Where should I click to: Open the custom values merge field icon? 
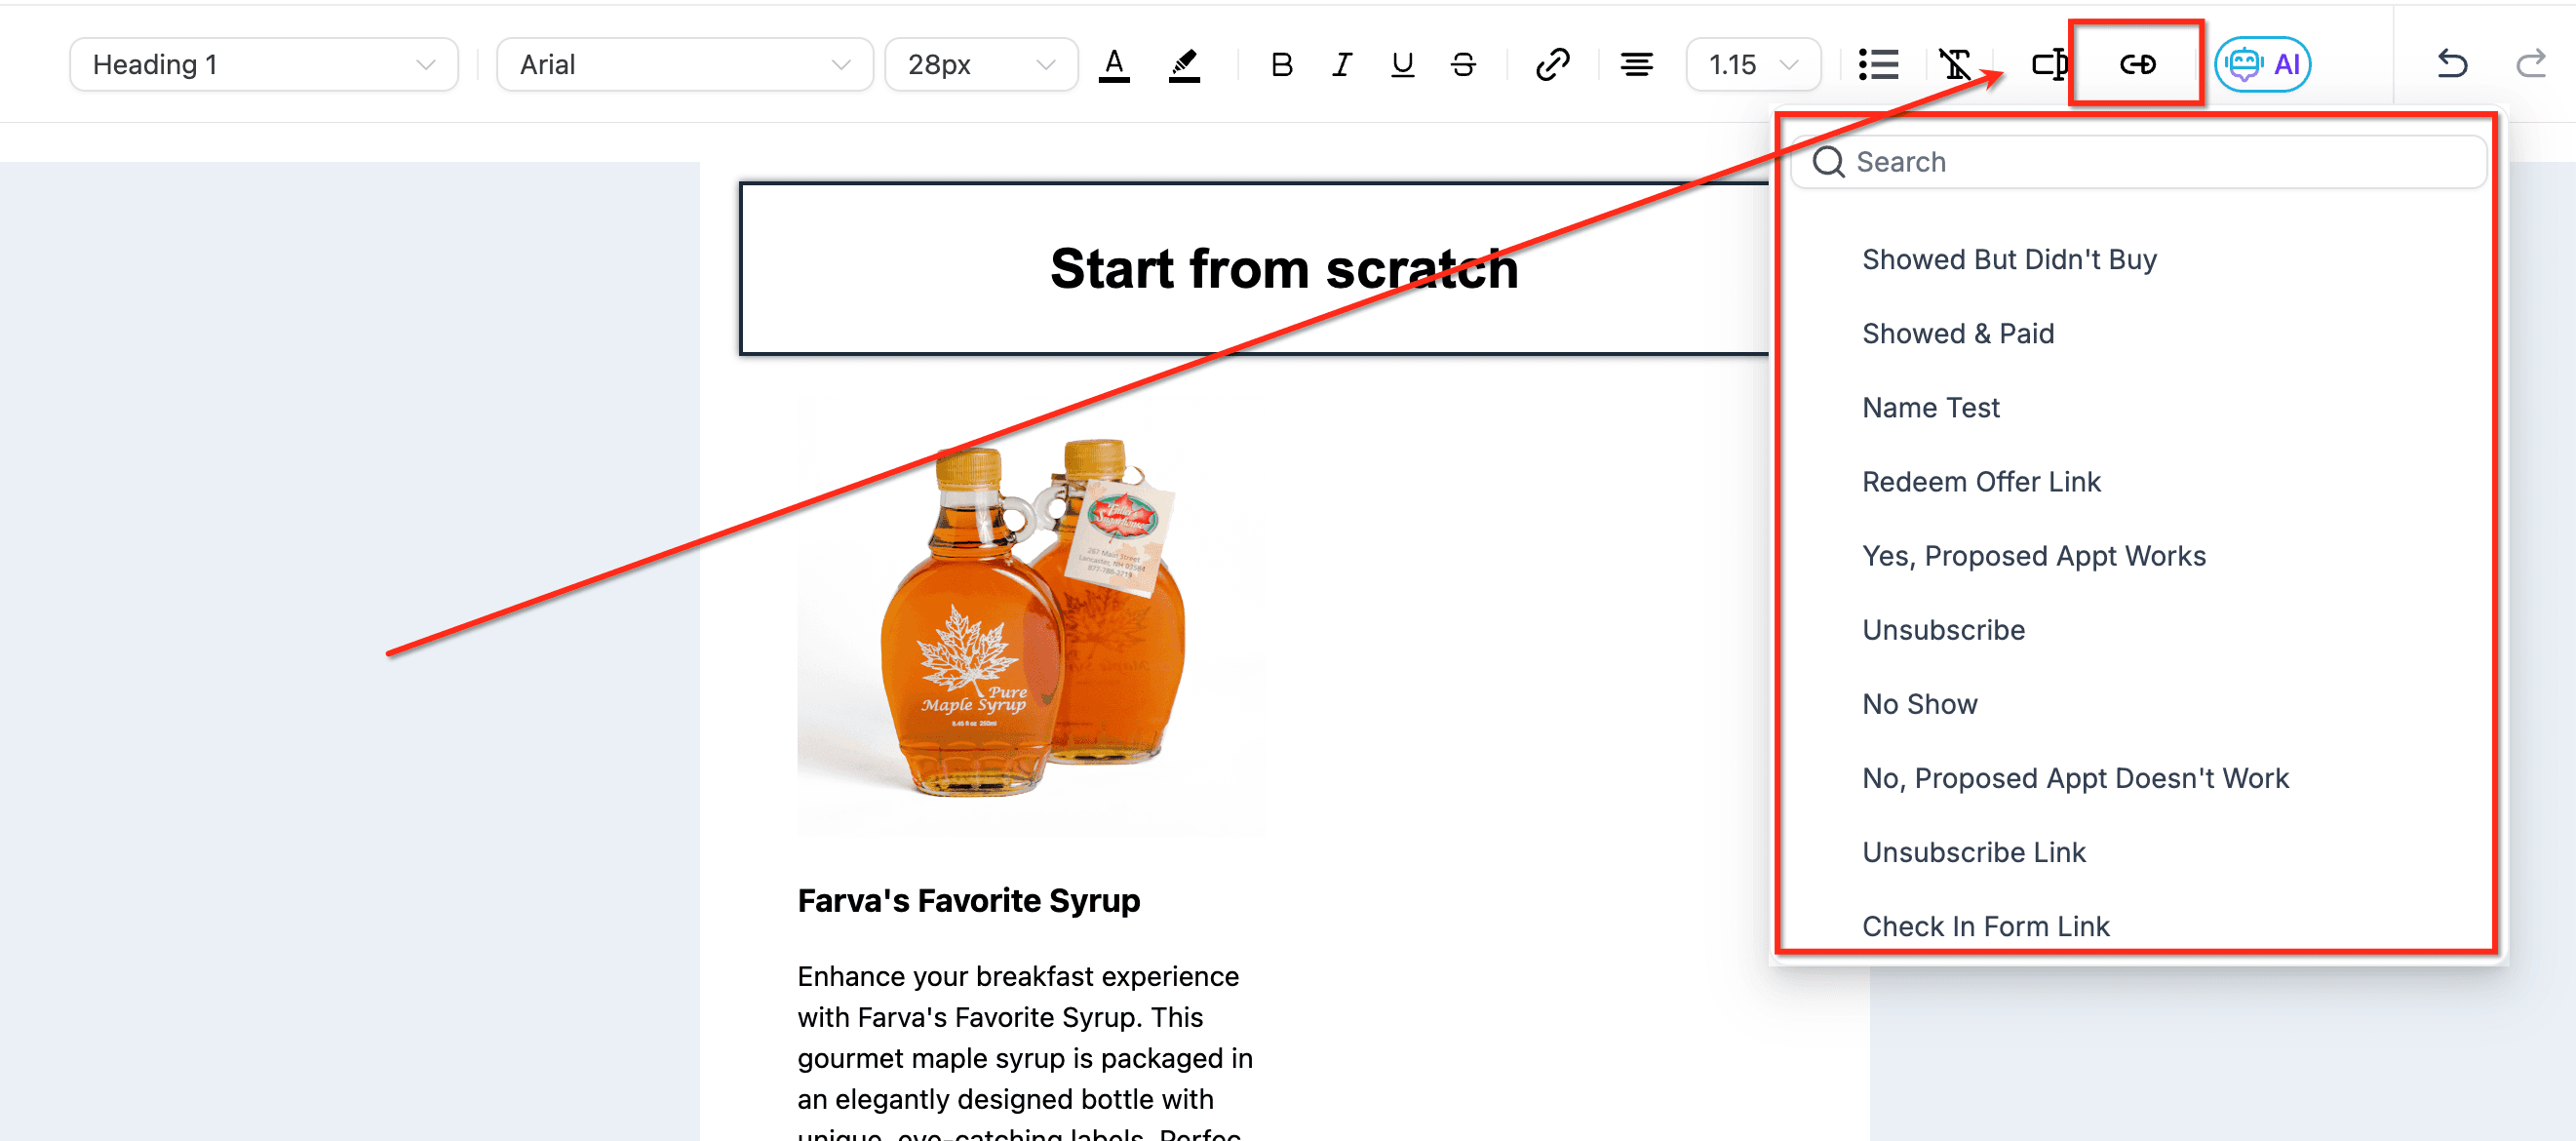(2048, 65)
